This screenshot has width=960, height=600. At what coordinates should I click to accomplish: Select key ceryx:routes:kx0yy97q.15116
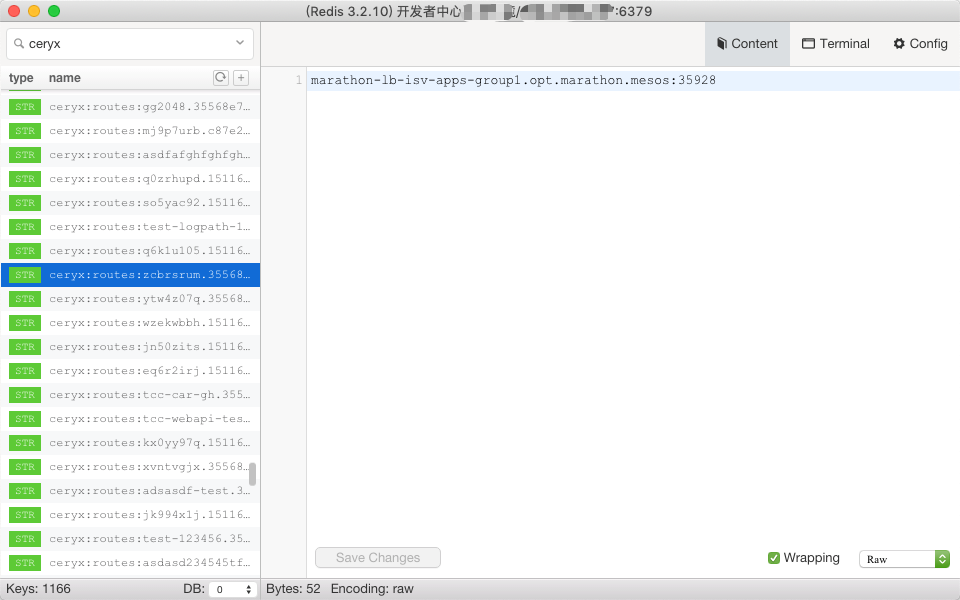130,443
